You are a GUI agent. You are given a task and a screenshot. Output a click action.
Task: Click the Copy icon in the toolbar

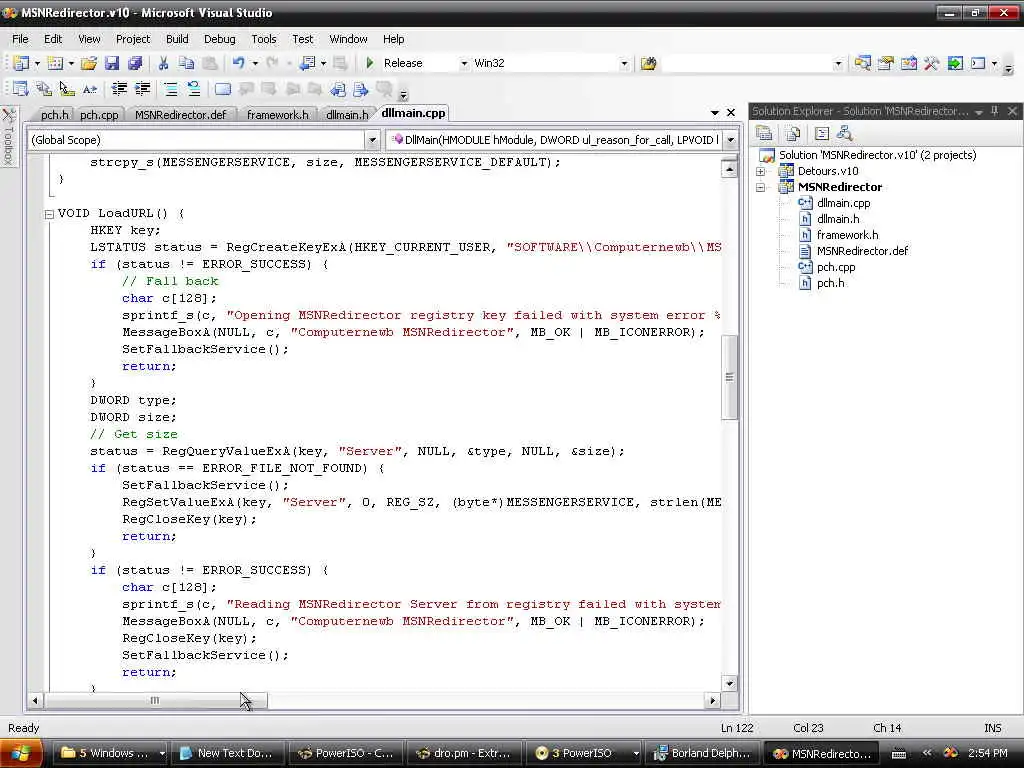click(187, 63)
